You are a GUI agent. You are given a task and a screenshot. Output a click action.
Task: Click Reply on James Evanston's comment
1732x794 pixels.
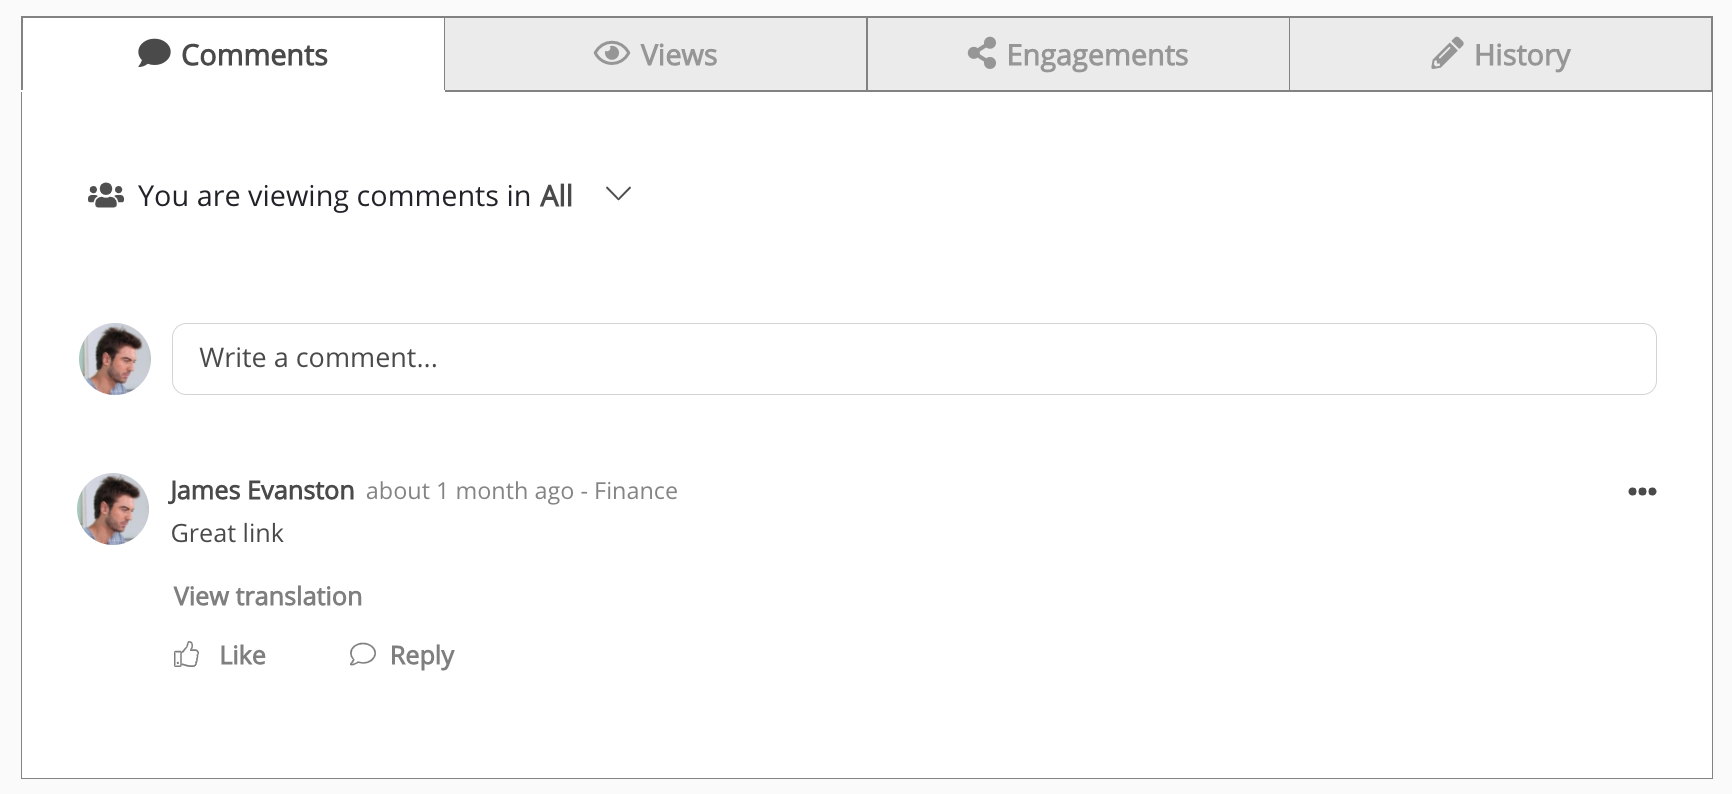pos(422,655)
